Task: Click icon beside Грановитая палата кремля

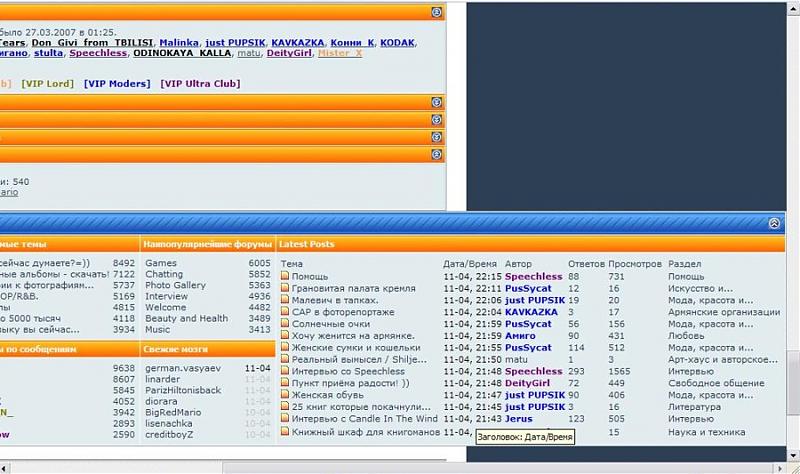Action: tap(285, 288)
